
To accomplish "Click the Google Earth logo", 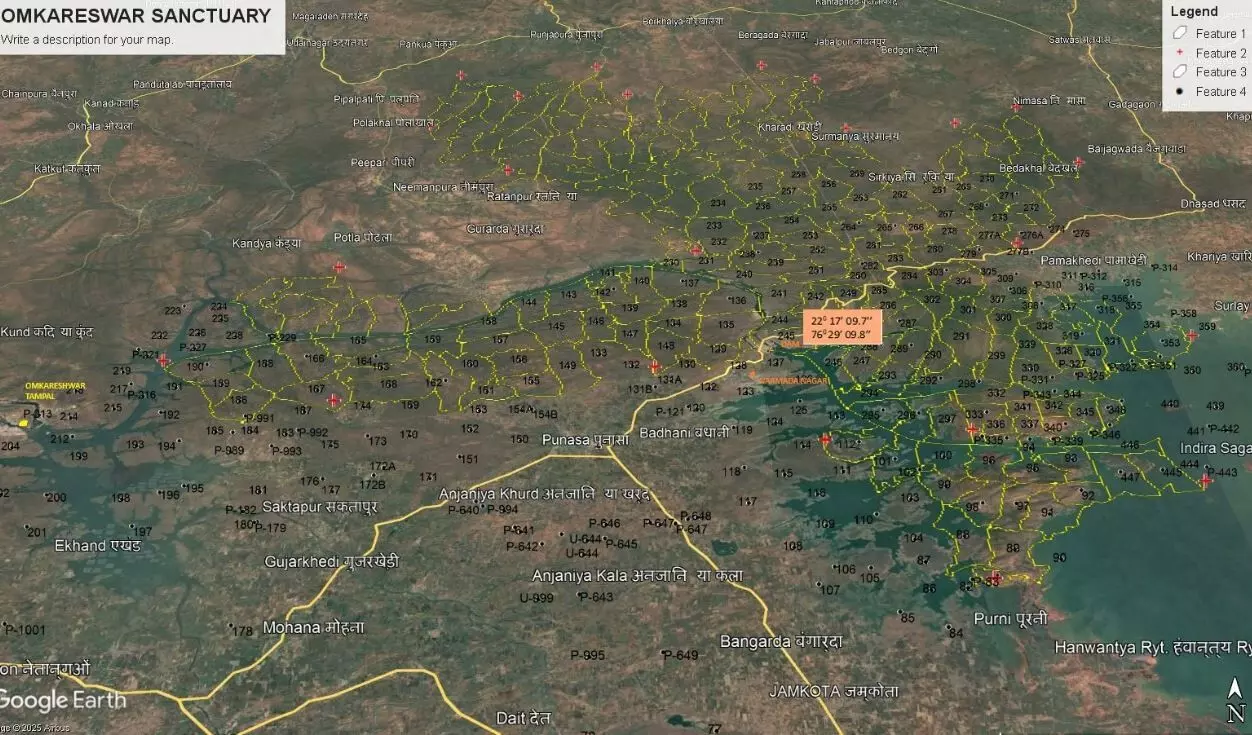I will point(62,700).
